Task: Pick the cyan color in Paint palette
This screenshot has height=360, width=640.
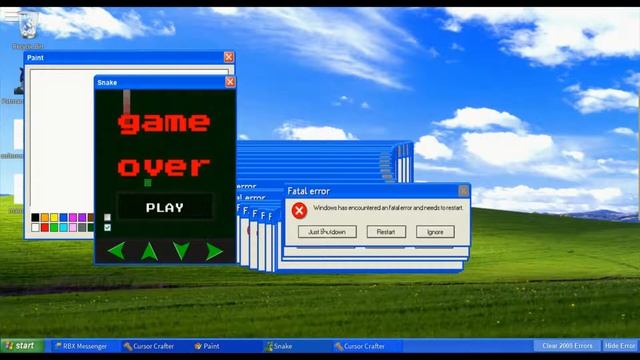Action: pos(64,227)
